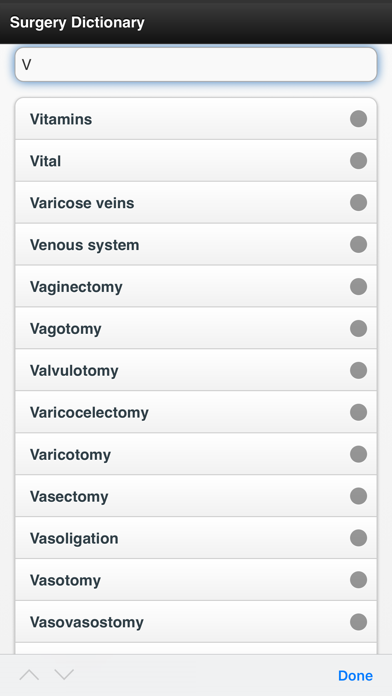The image size is (392, 696).
Task: Tap the circle indicator next to Venous system
Action: [x=358, y=244]
